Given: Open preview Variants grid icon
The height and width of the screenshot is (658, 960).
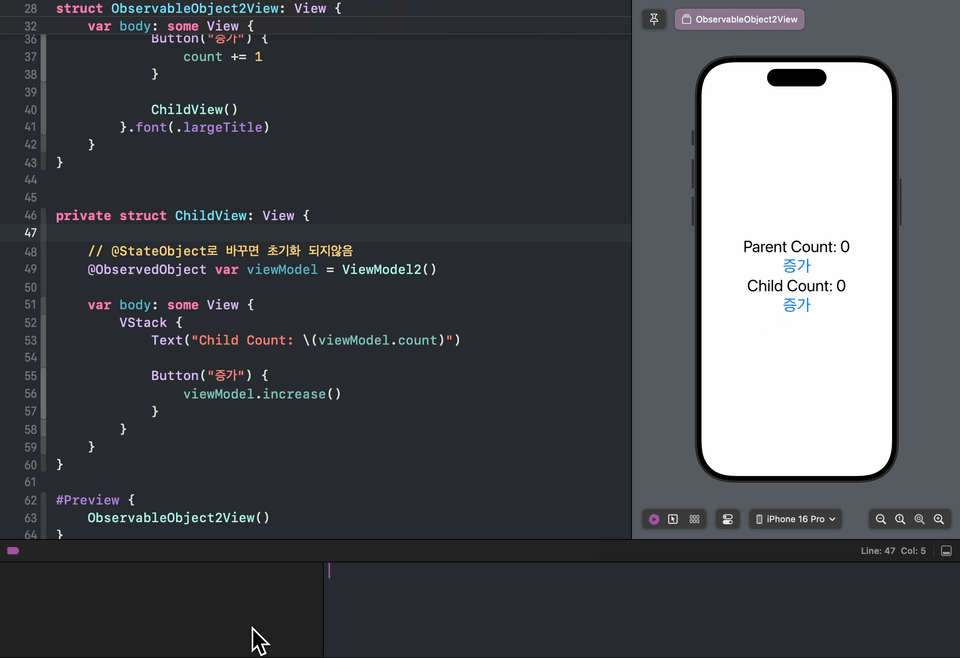Looking at the screenshot, I should pos(694,519).
